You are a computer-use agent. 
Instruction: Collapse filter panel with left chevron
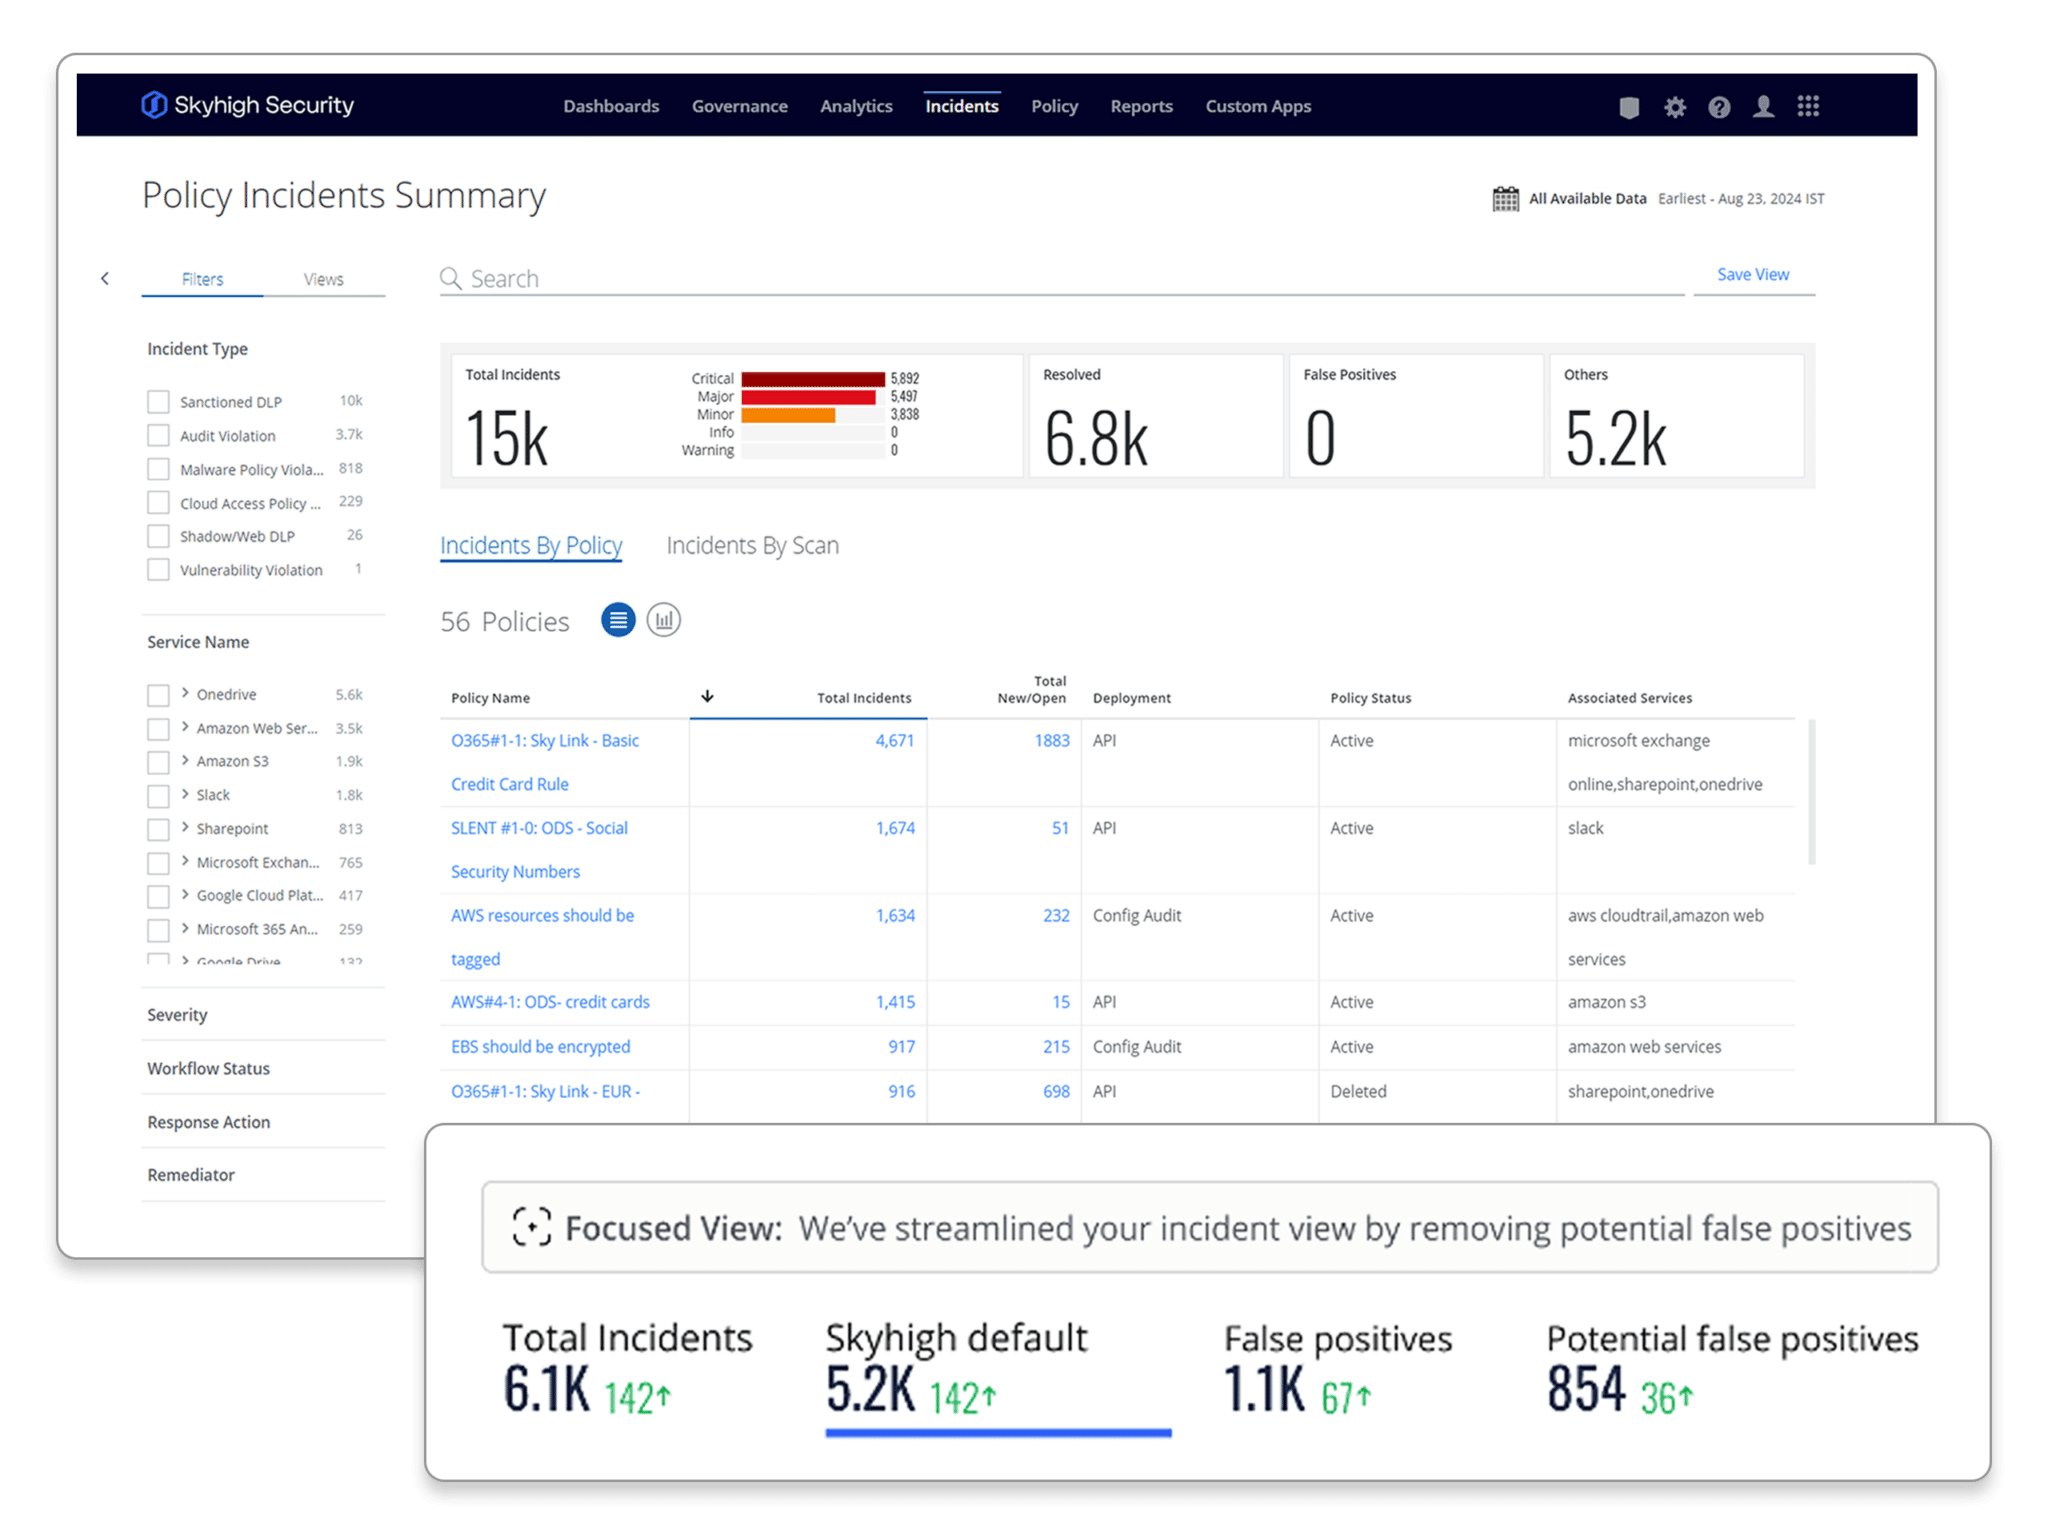105,279
